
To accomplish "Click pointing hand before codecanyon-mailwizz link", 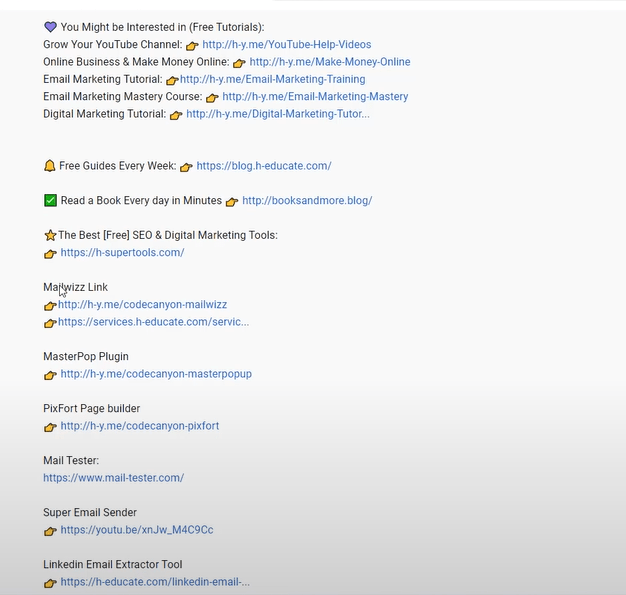I will click(50, 306).
